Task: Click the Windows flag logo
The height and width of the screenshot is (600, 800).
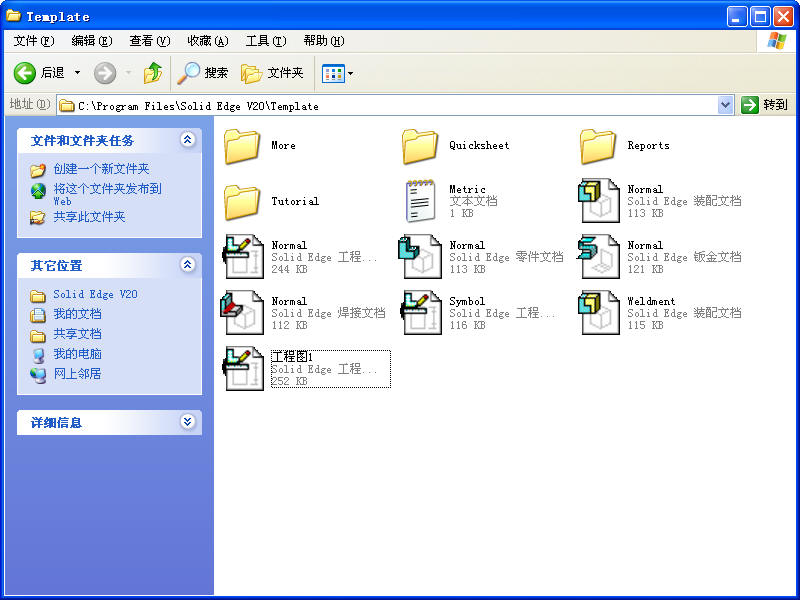Action: pos(777,41)
